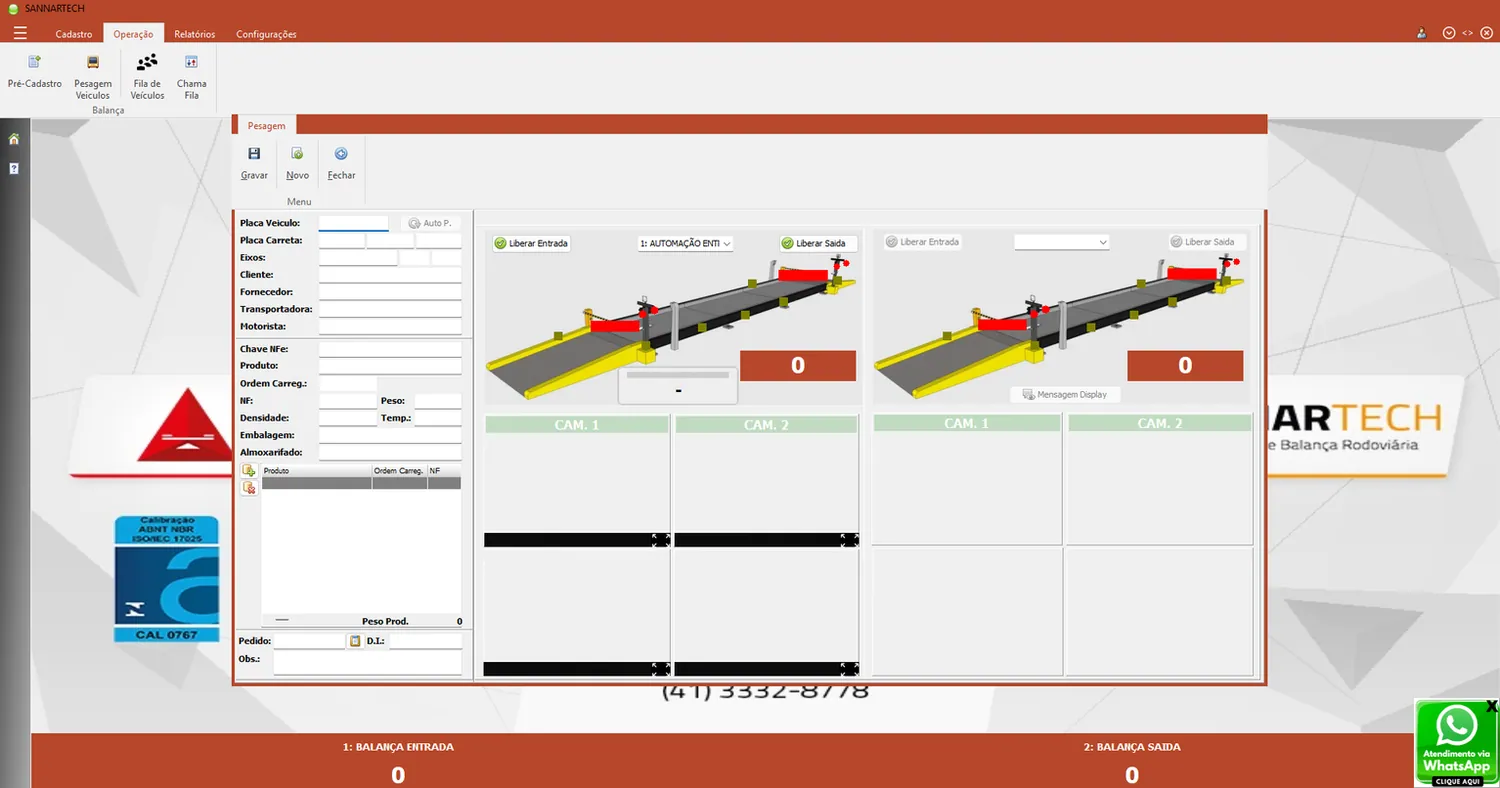Click the Densidade input field
1500x788 pixels.
pyautogui.click(x=348, y=418)
